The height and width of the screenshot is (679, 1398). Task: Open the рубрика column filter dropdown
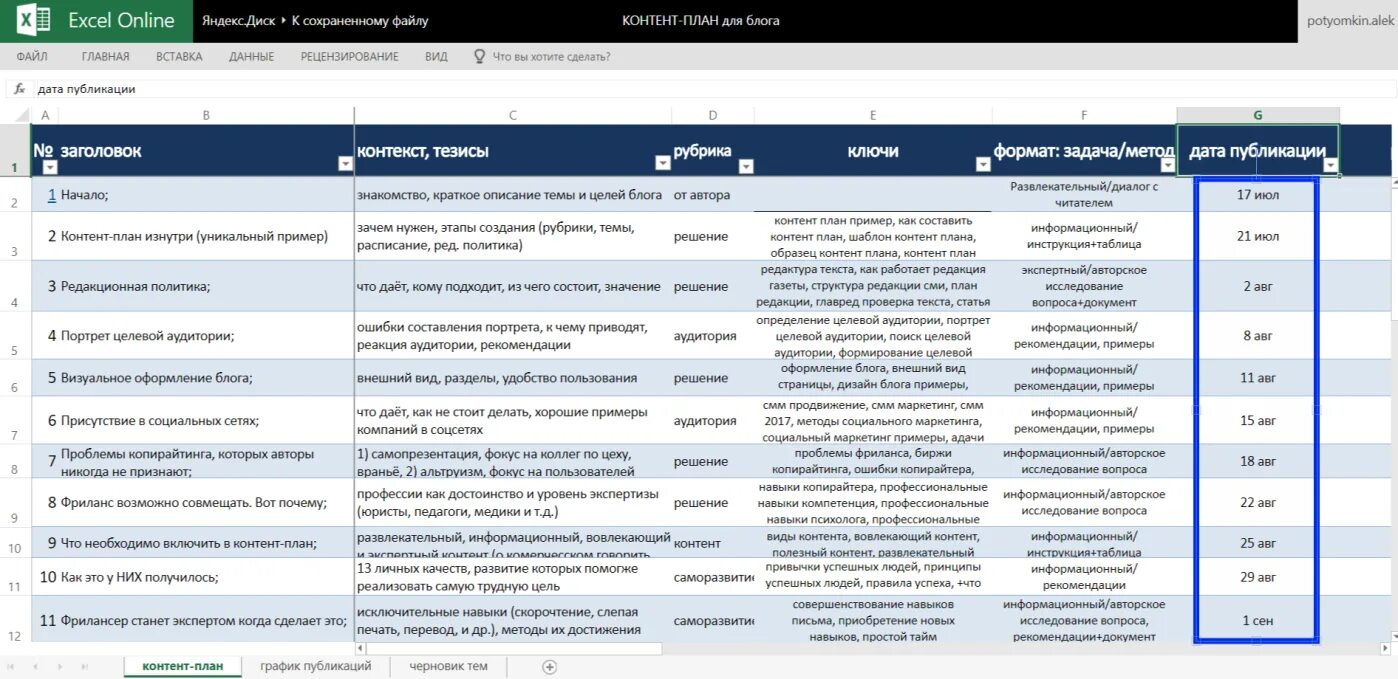coord(746,167)
